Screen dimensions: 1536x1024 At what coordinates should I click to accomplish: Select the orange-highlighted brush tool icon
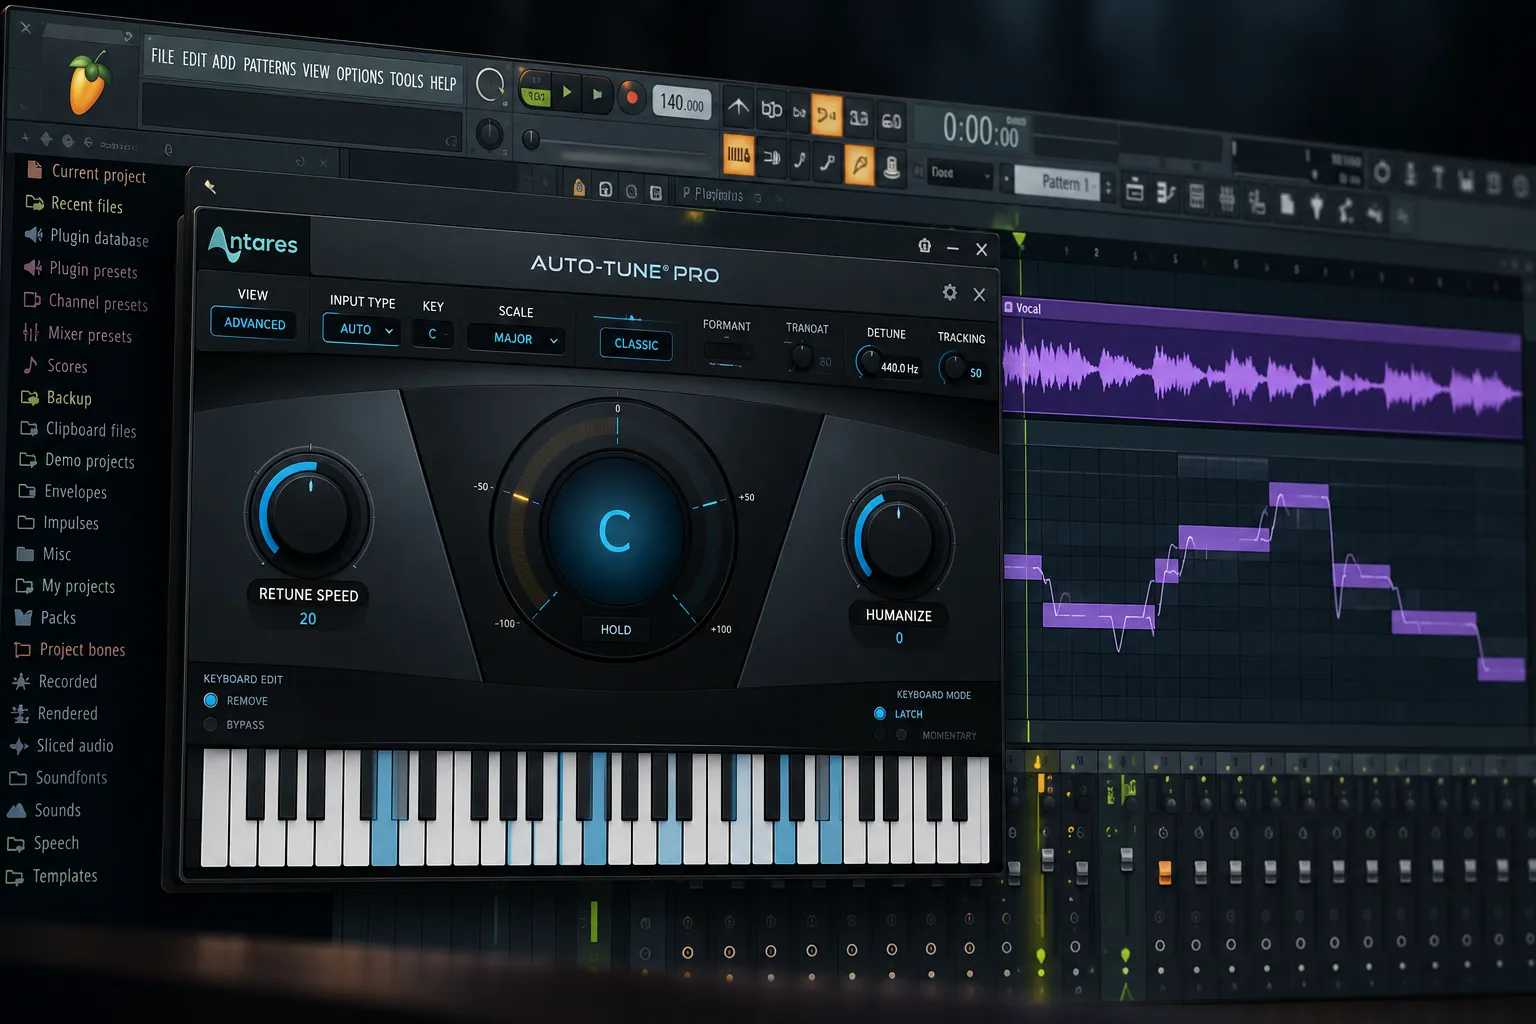pyautogui.click(x=859, y=163)
